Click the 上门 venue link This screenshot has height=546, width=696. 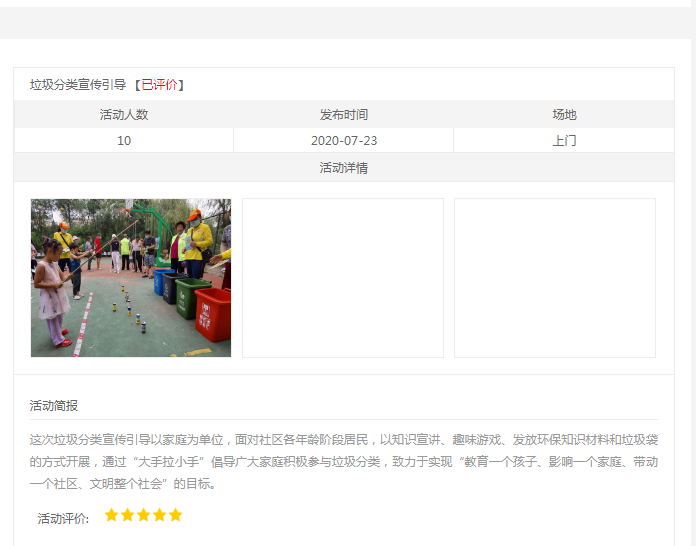[x=564, y=141]
